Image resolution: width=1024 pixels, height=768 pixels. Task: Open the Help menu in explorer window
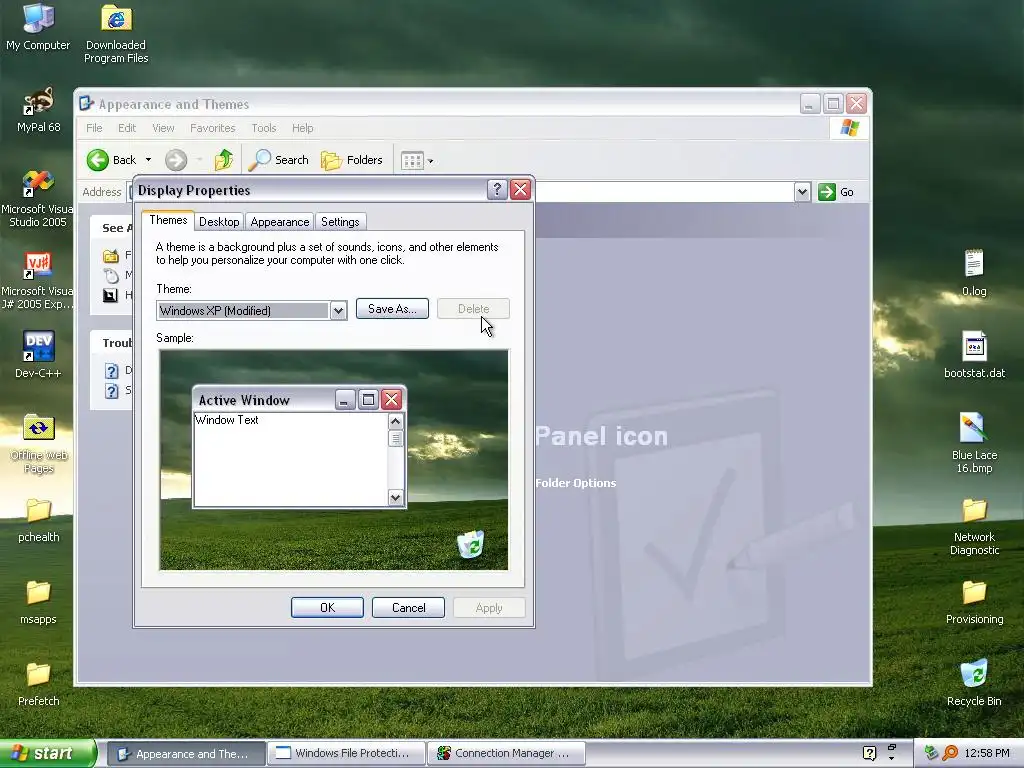pos(302,128)
